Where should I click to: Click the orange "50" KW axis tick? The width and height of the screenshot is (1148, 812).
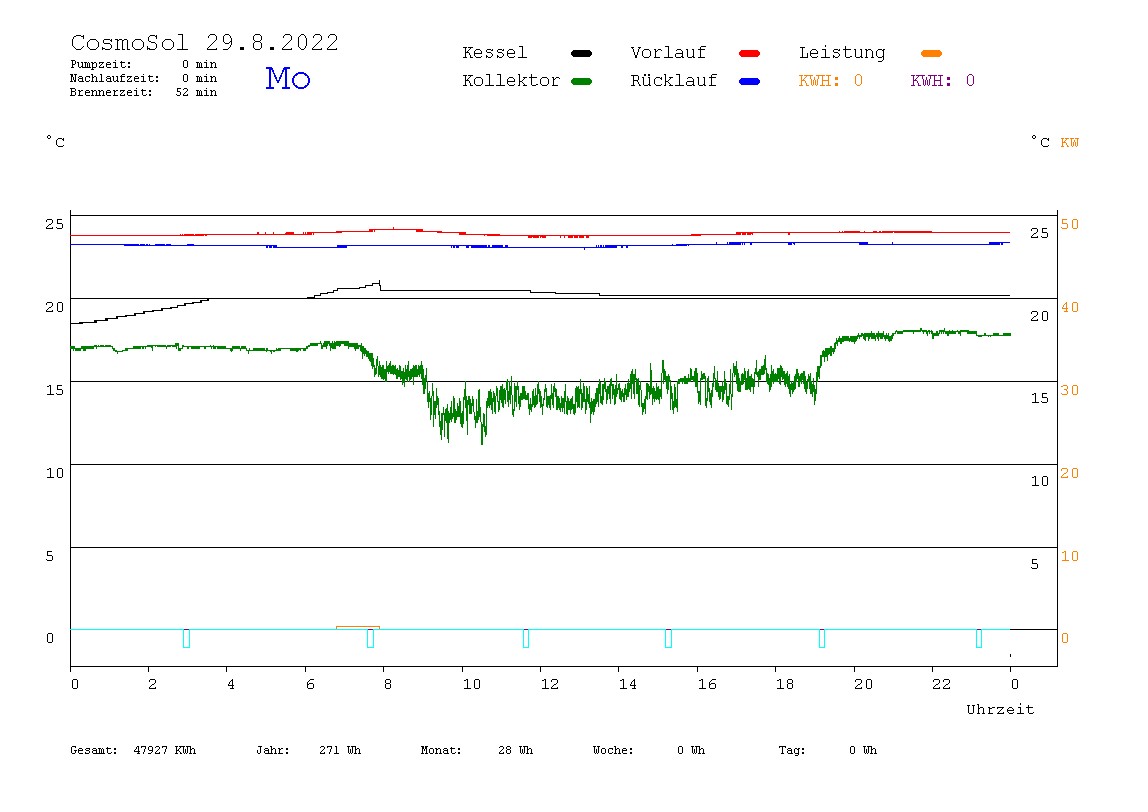tap(1070, 224)
